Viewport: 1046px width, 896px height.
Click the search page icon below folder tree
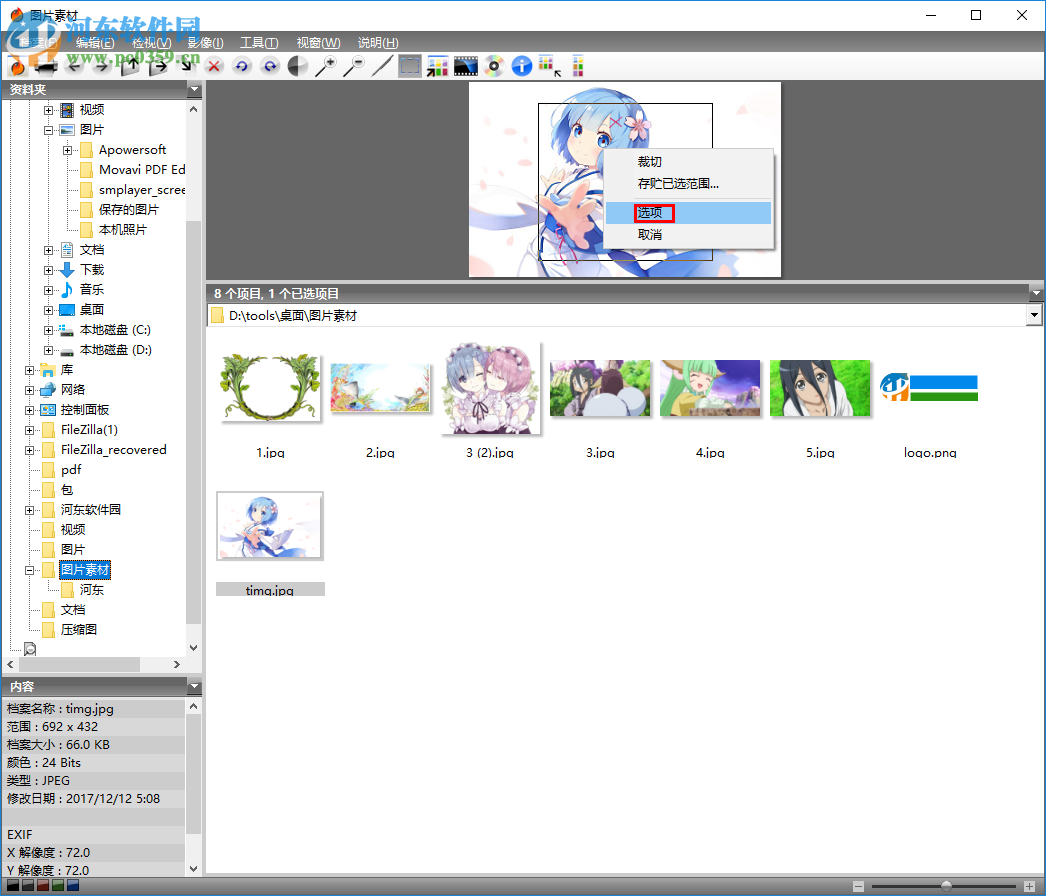[x=30, y=648]
